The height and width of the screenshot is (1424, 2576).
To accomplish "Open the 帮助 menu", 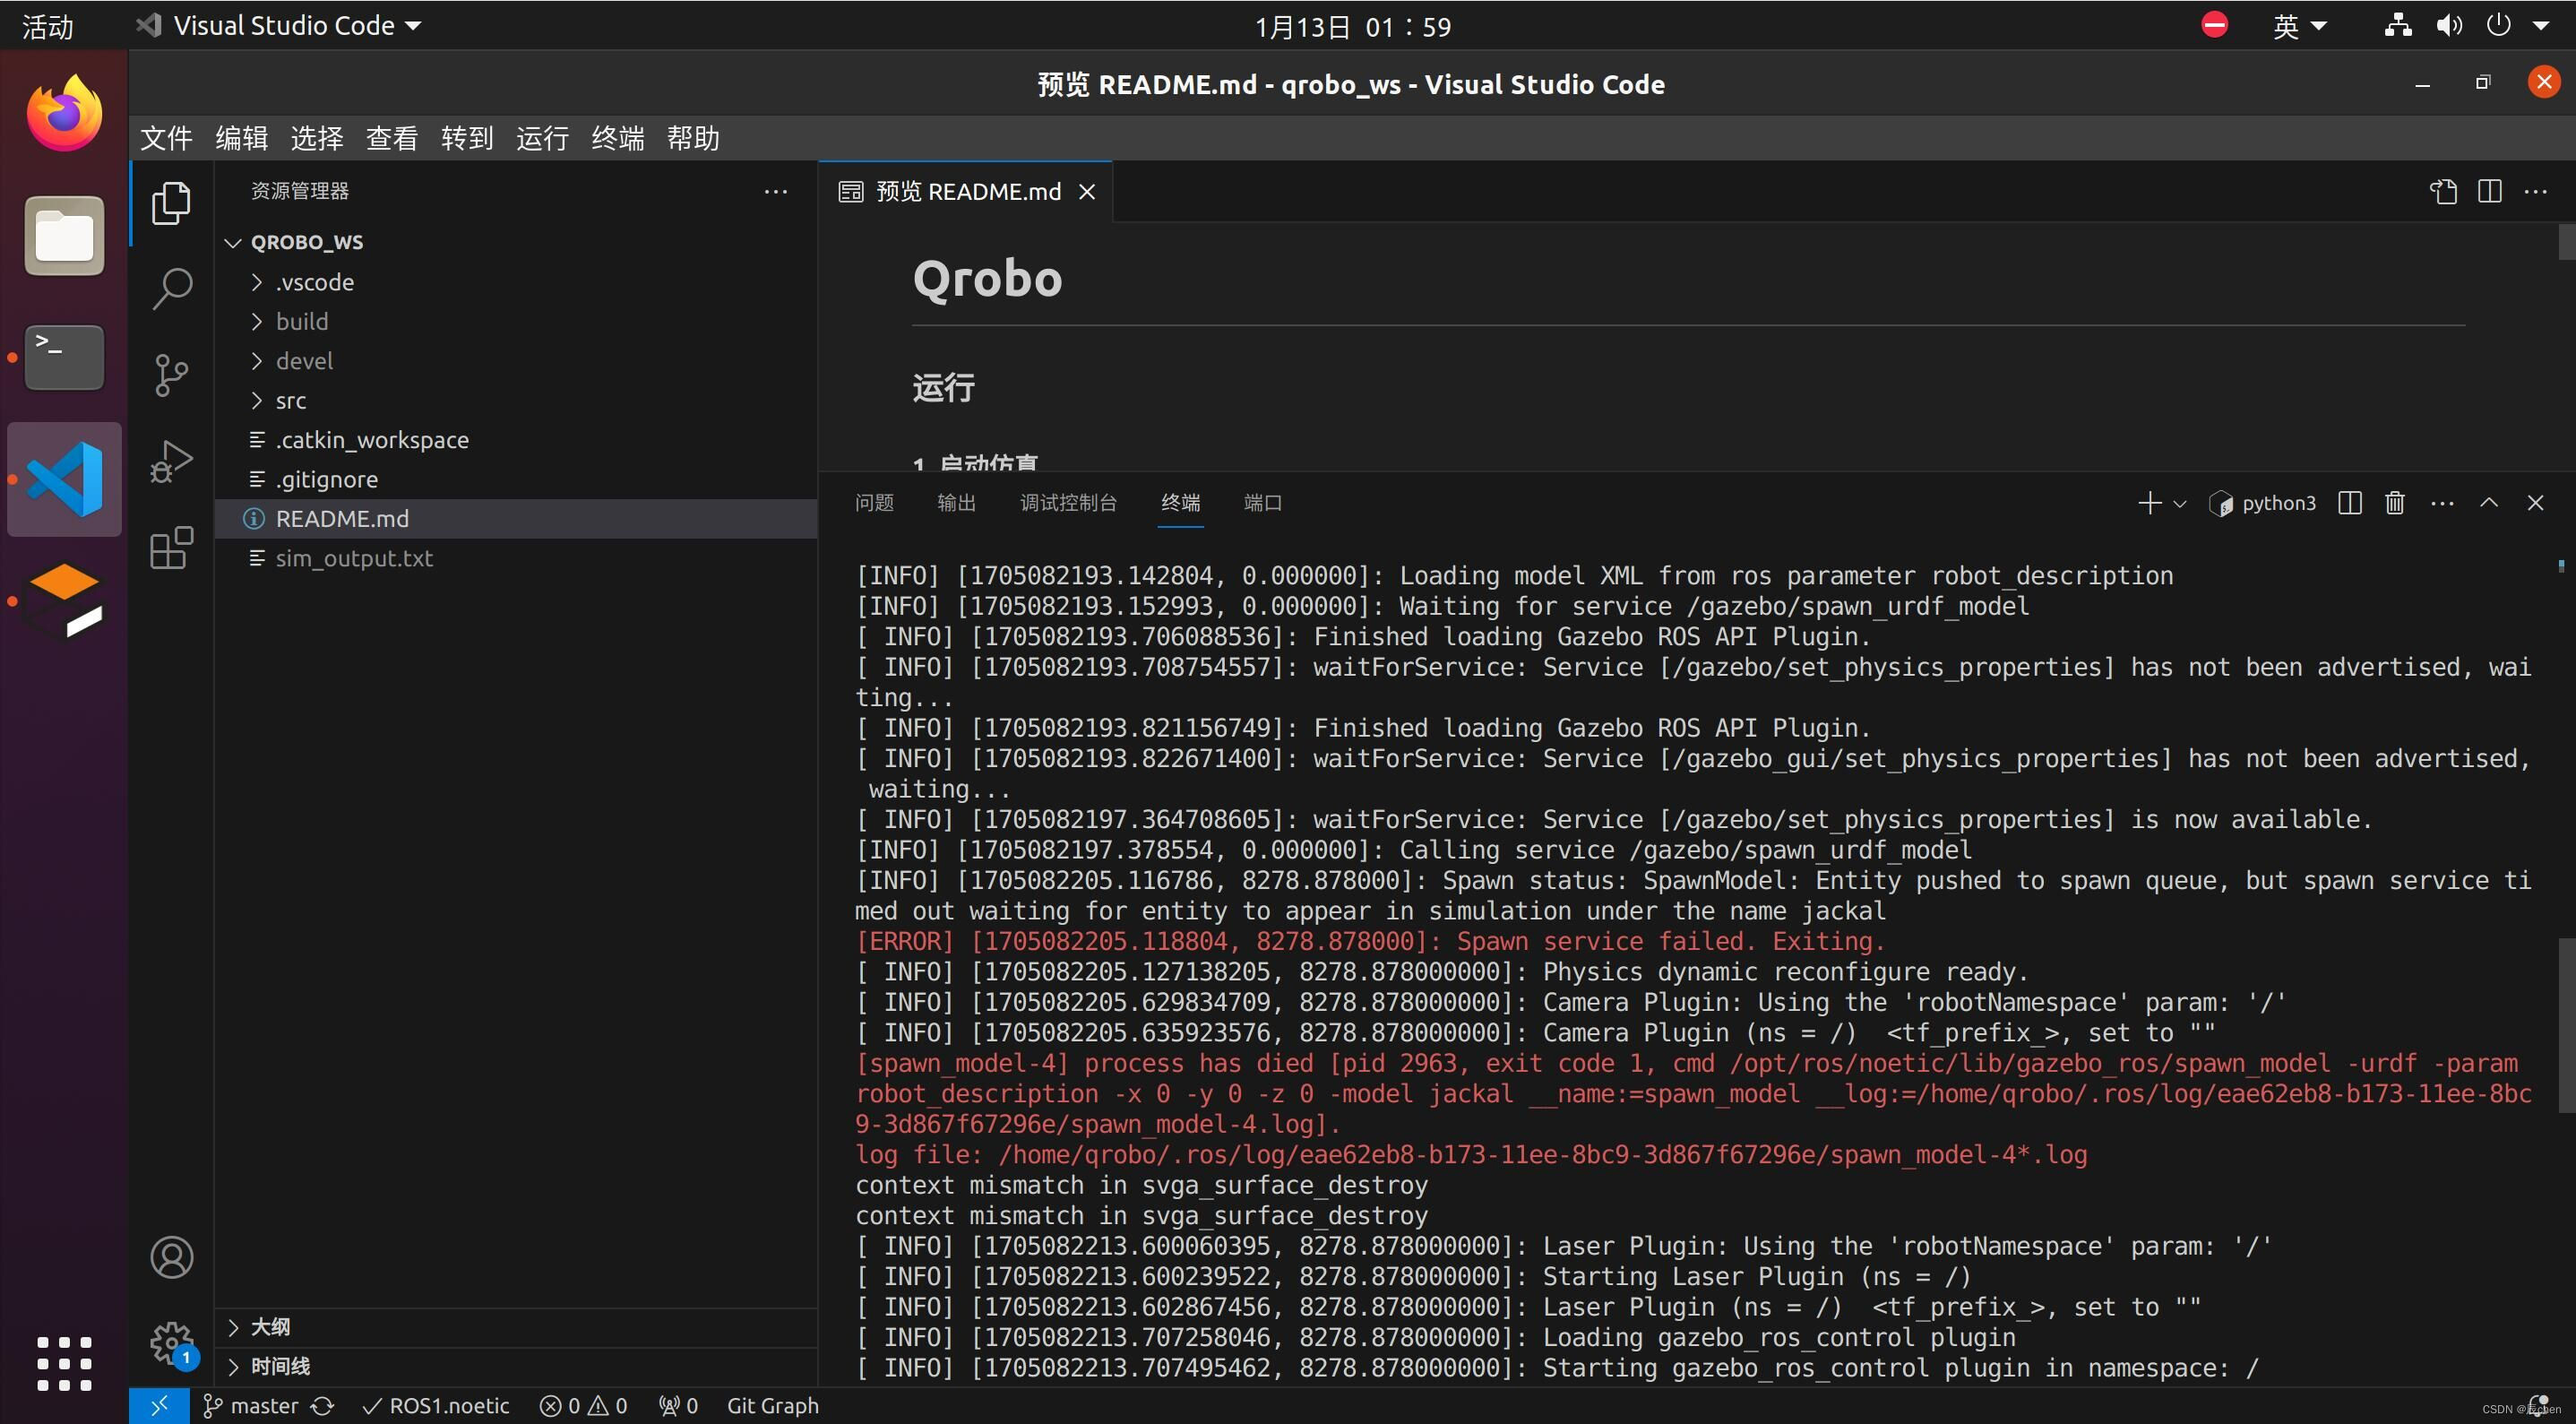I will click(x=693, y=138).
